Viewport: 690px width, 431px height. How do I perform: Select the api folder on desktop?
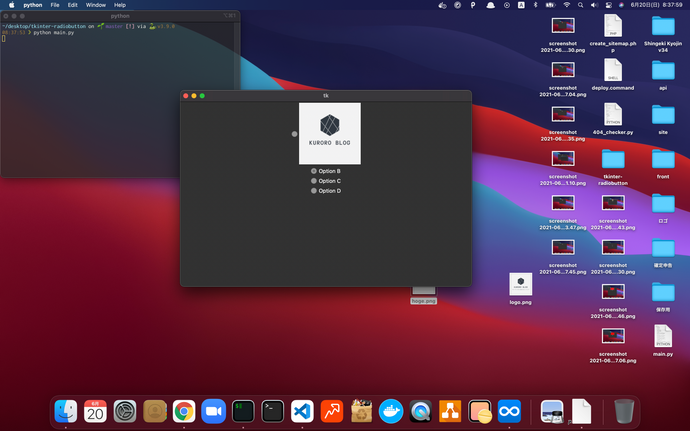(663, 75)
